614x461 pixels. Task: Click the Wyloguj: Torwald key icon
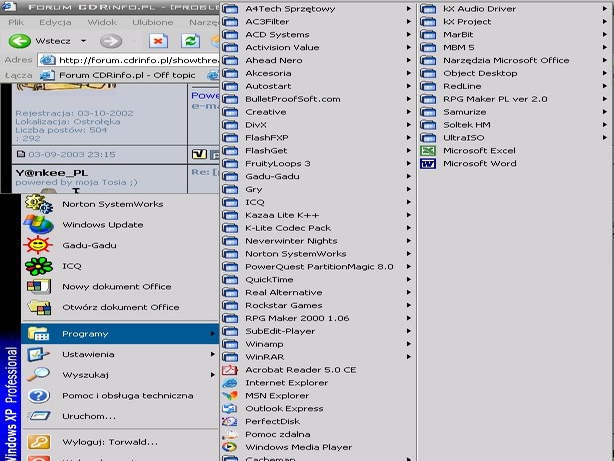pos(38,442)
